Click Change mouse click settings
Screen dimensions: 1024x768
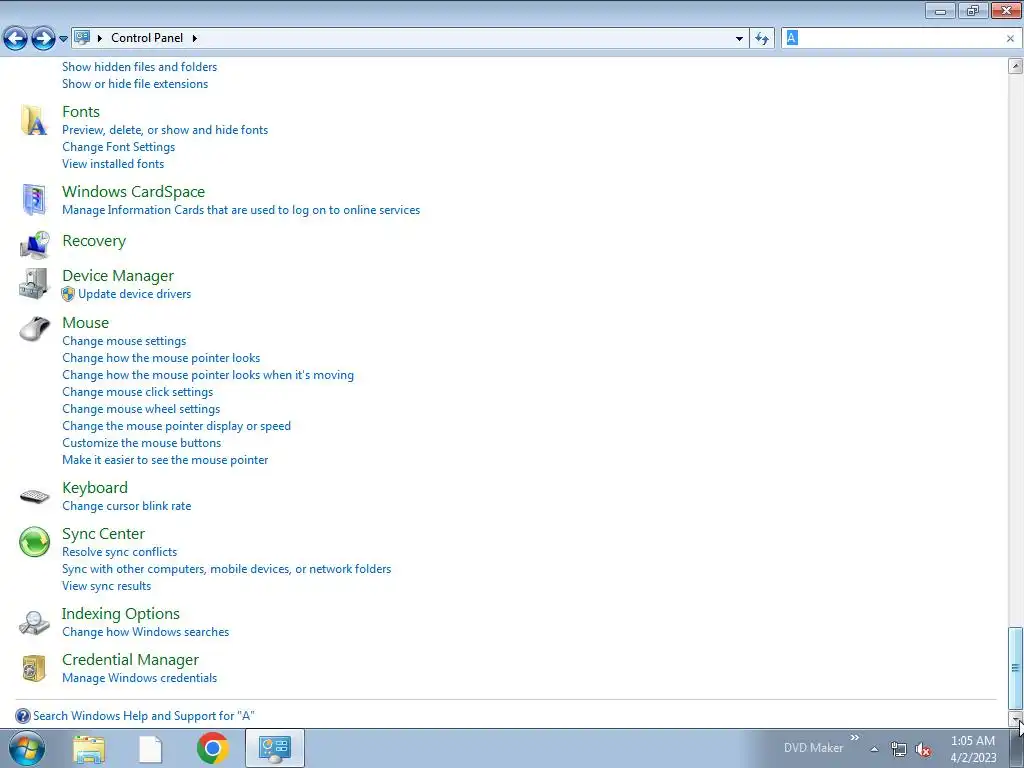click(x=138, y=392)
